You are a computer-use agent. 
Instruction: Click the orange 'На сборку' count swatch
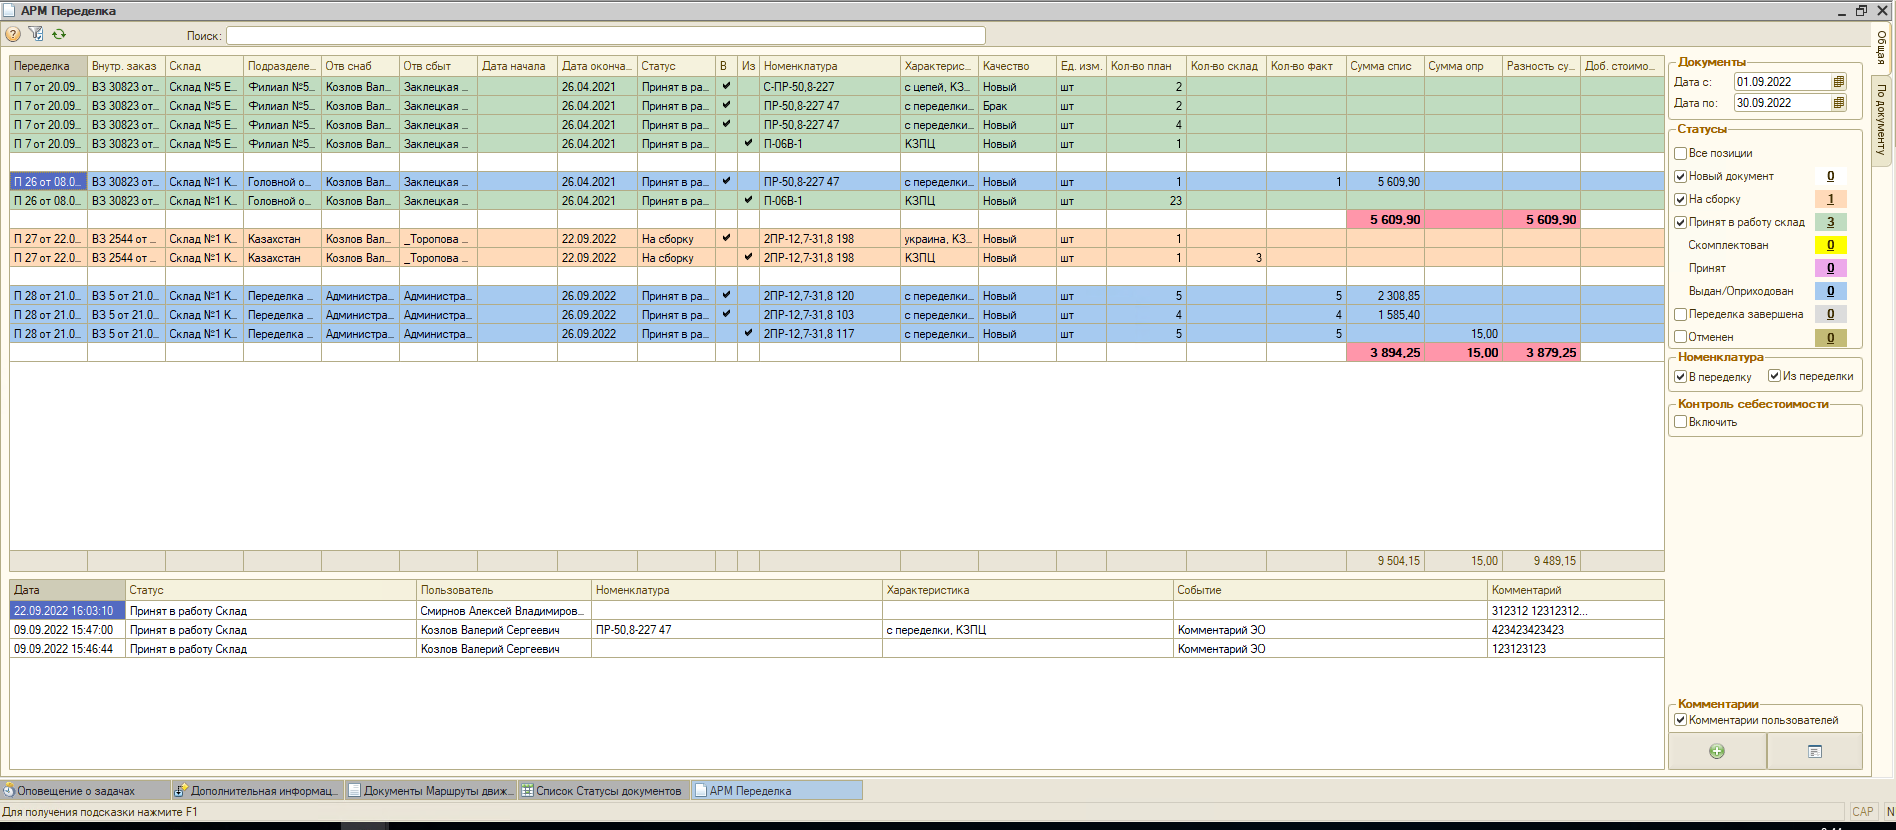(1831, 199)
